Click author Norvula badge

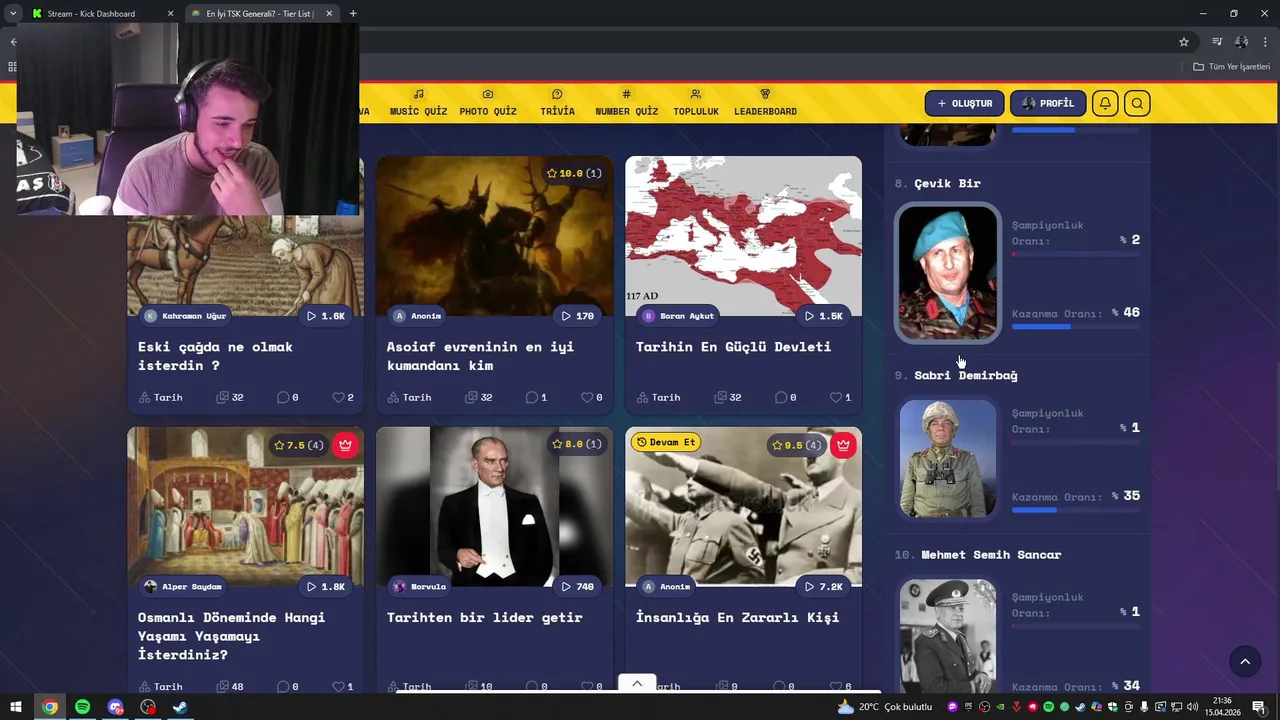[420, 587]
